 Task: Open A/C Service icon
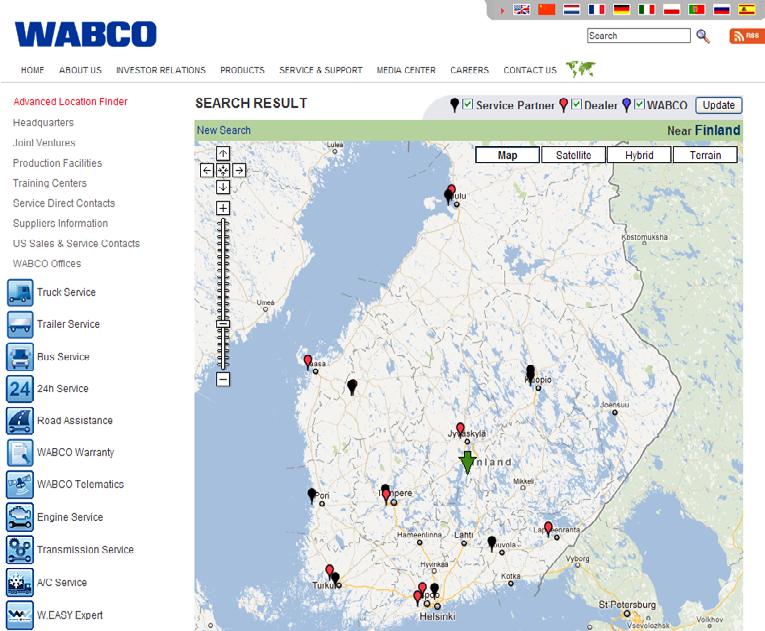pyautogui.click(x=20, y=582)
